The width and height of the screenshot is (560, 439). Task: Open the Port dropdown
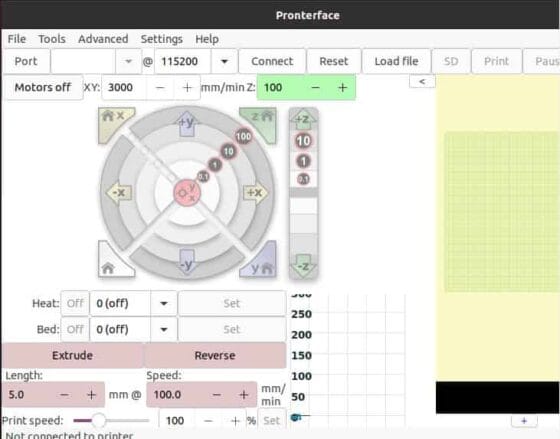pos(128,61)
